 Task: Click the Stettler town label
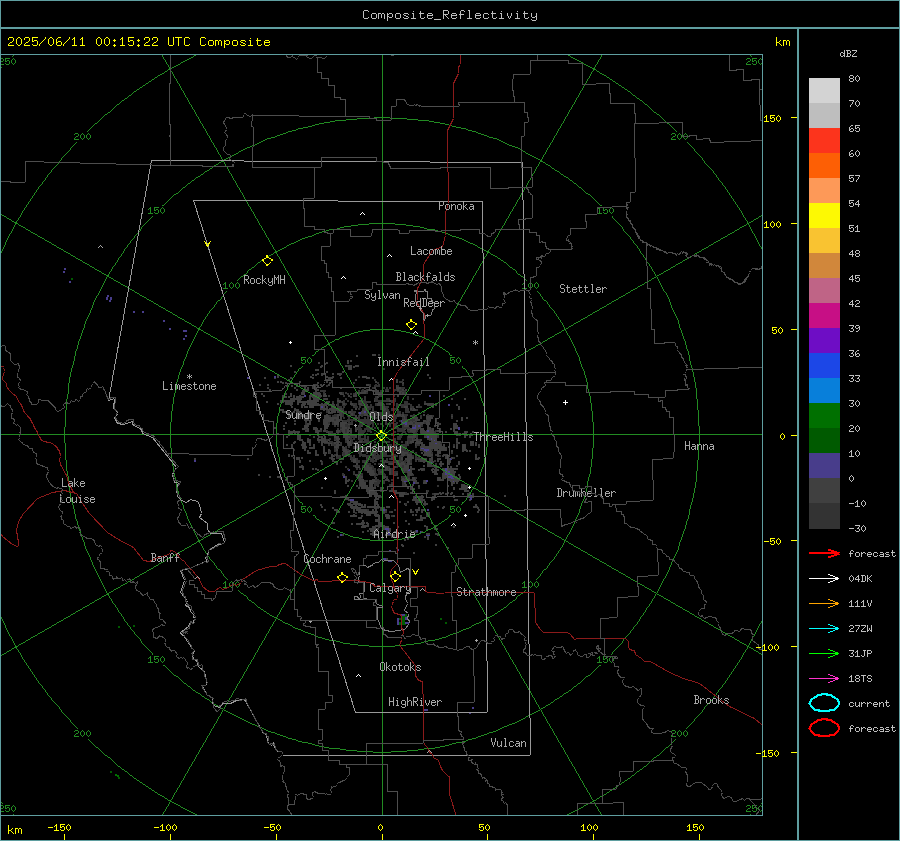pos(583,289)
